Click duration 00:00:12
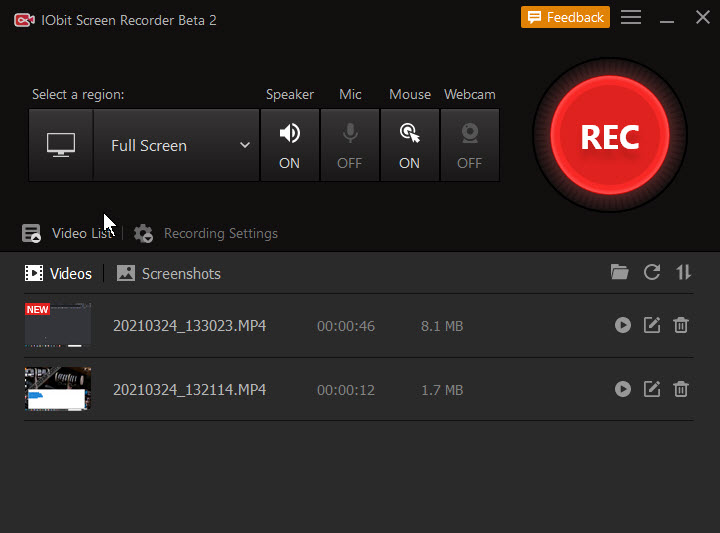Screen dimensions: 720x533 click(x=346, y=390)
